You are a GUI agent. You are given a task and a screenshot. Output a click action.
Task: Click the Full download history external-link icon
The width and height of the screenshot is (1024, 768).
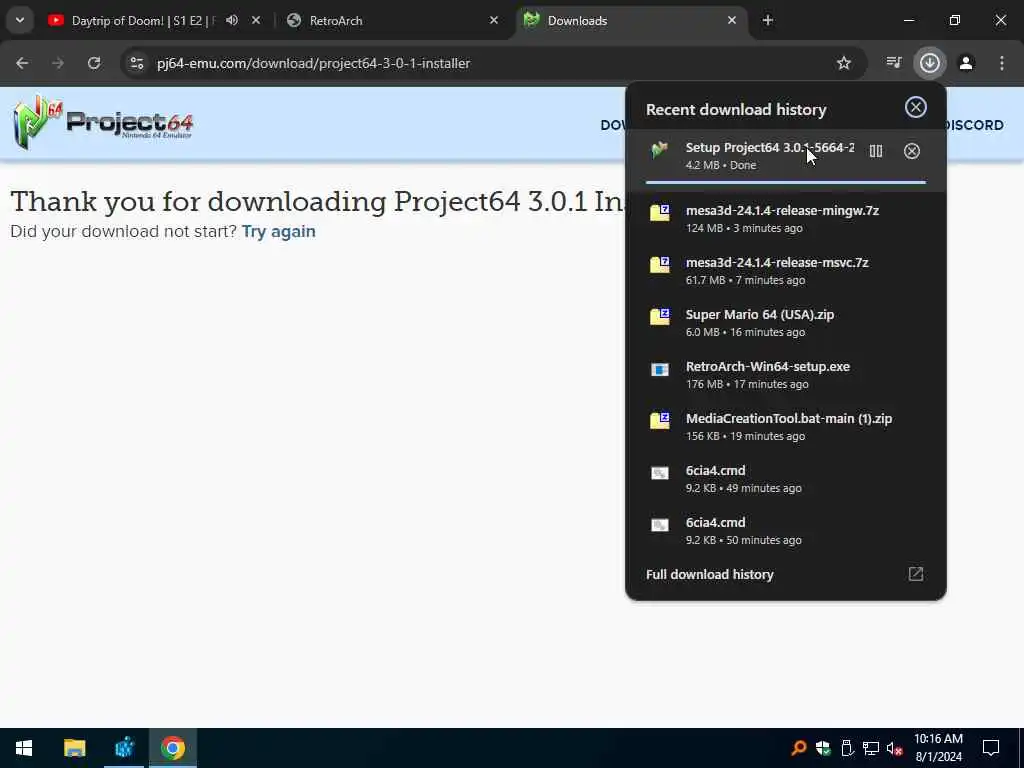pos(916,574)
